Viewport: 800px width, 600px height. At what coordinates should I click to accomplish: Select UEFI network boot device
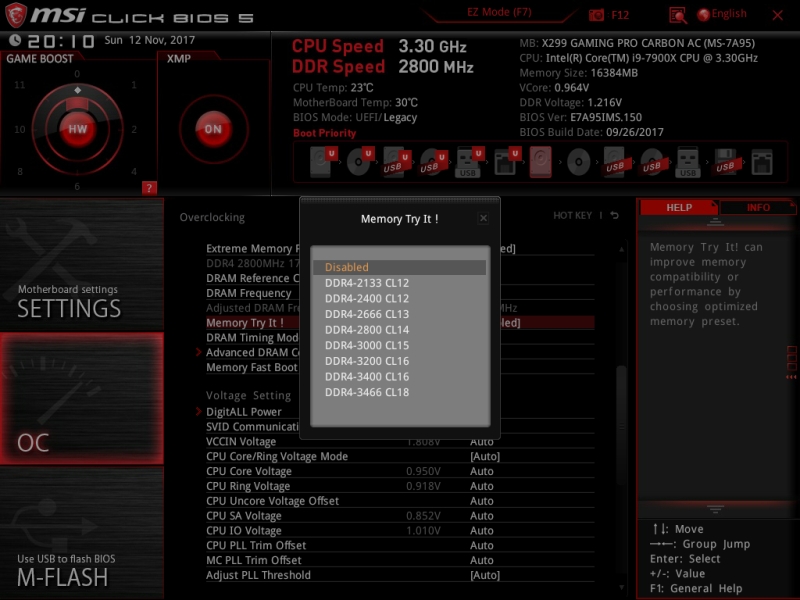point(506,162)
